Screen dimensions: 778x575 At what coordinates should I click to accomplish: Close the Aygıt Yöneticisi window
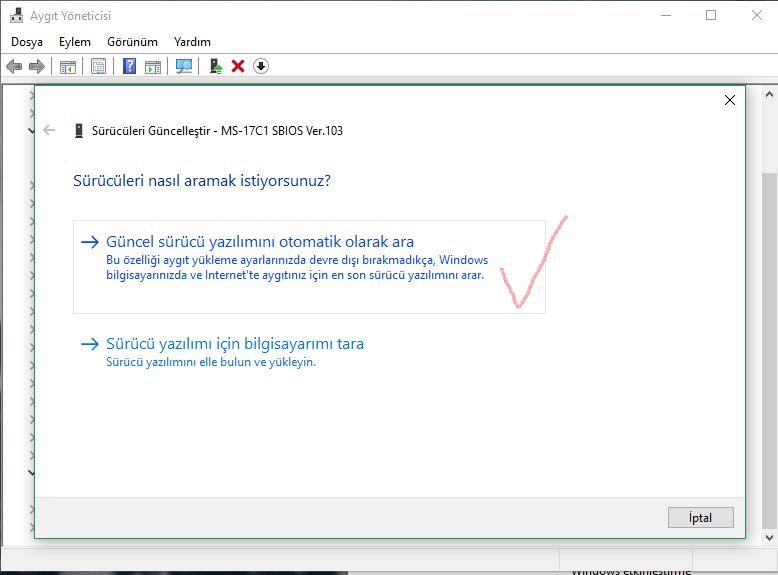coord(757,15)
